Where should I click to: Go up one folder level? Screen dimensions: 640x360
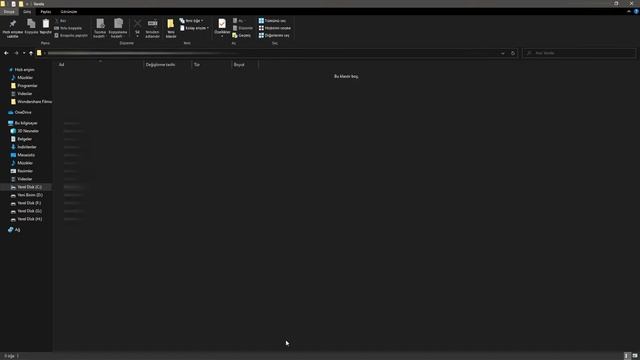click(31, 53)
